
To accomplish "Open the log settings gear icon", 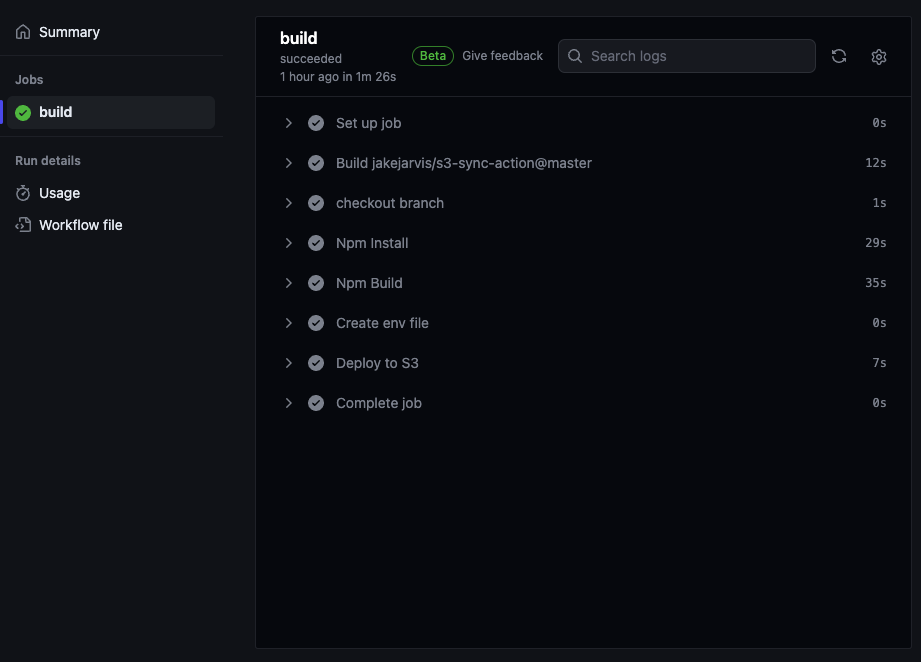I will (879, 57).
